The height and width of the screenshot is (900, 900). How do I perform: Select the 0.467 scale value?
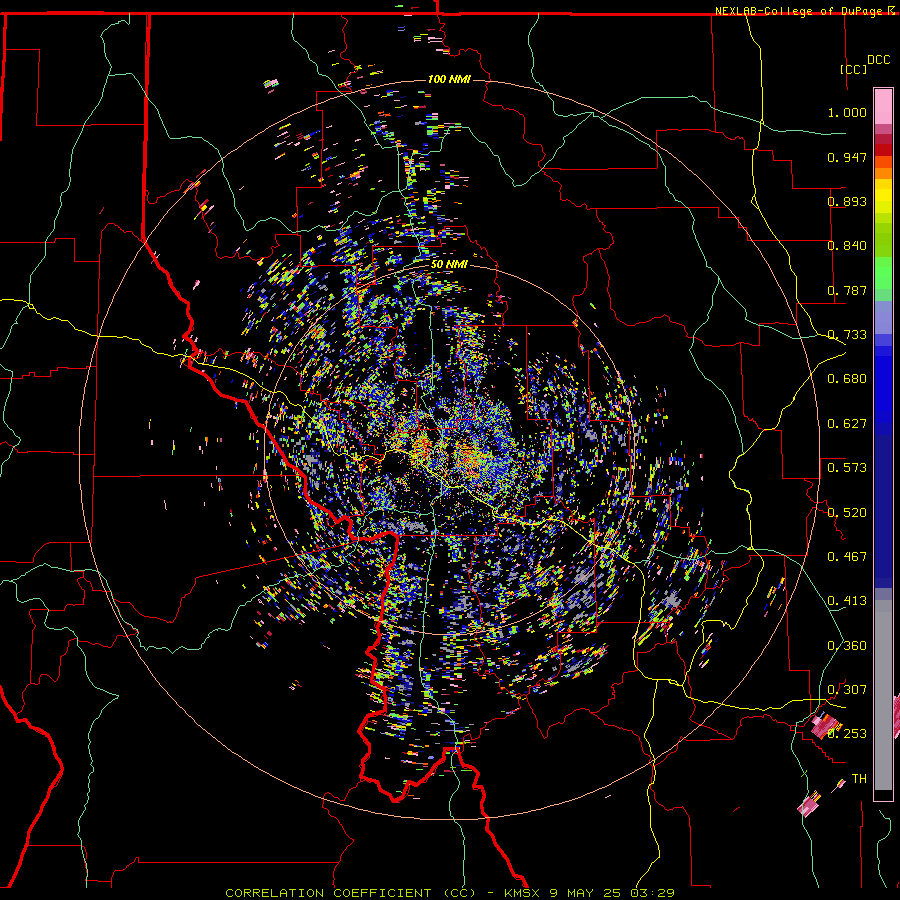tap(847, 557)
